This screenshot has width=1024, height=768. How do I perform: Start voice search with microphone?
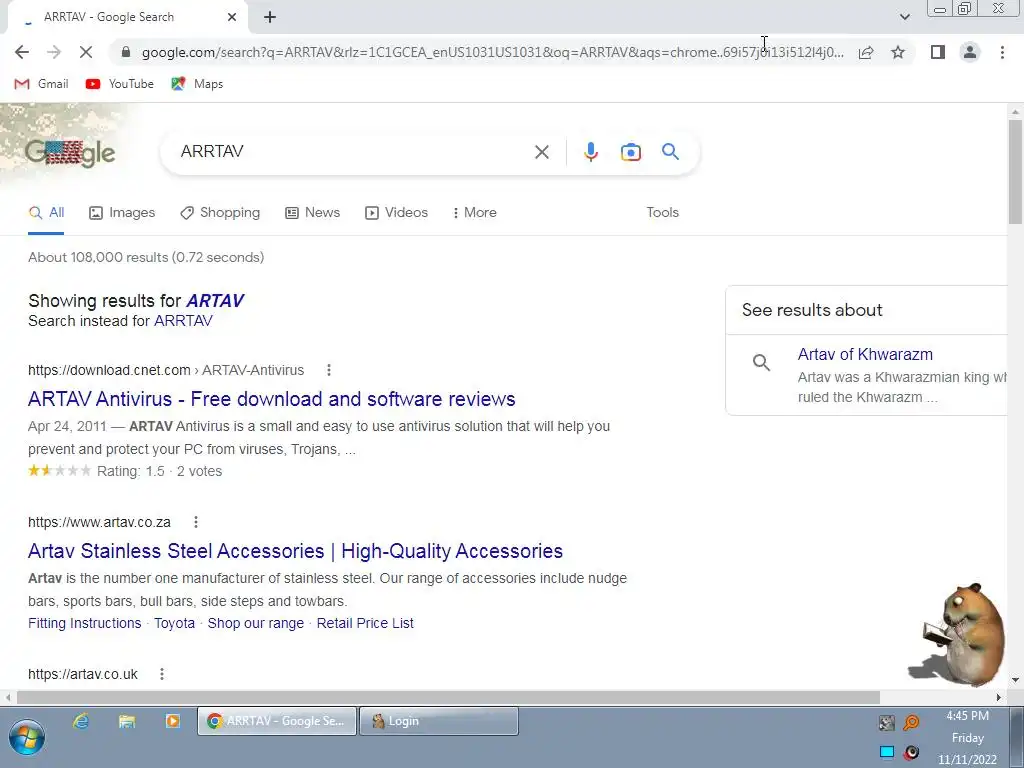click(x=590, y=152)
